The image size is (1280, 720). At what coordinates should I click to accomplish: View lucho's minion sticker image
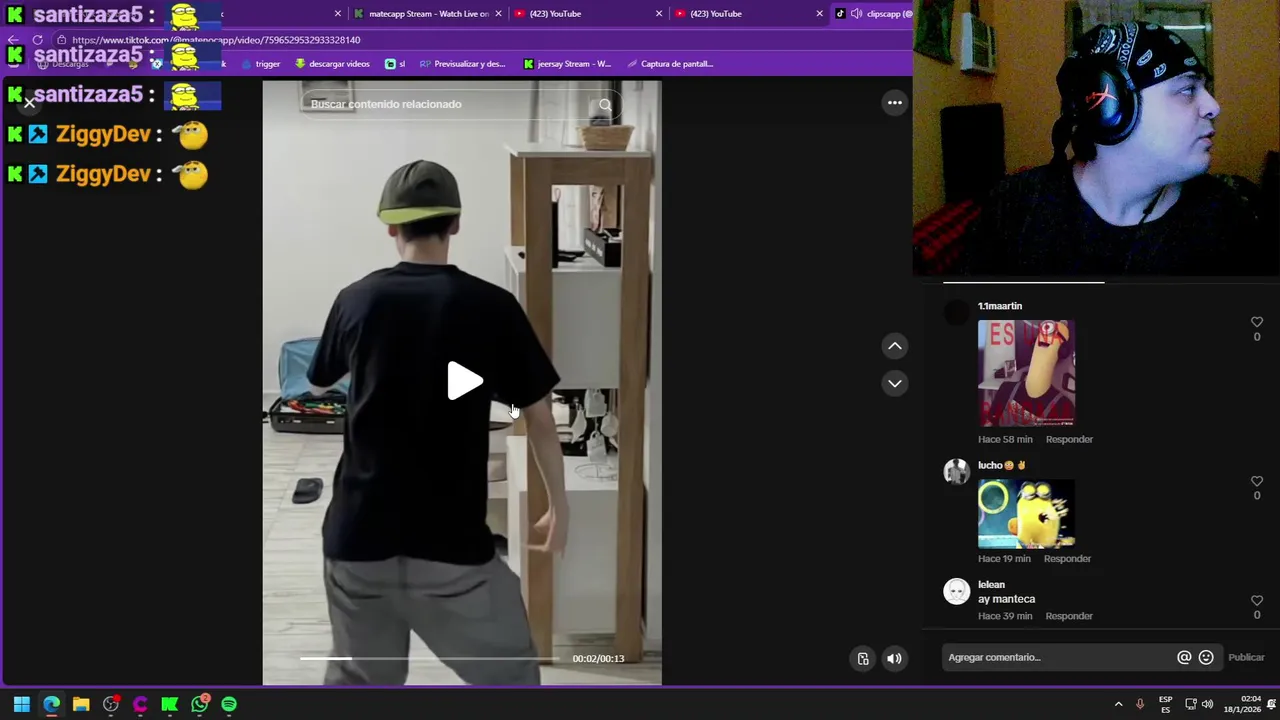(x=1026, y=514)
